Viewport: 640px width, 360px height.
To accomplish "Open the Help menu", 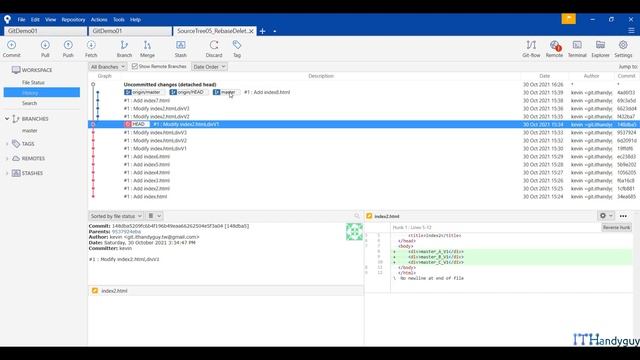I will (x=135, y=20).
